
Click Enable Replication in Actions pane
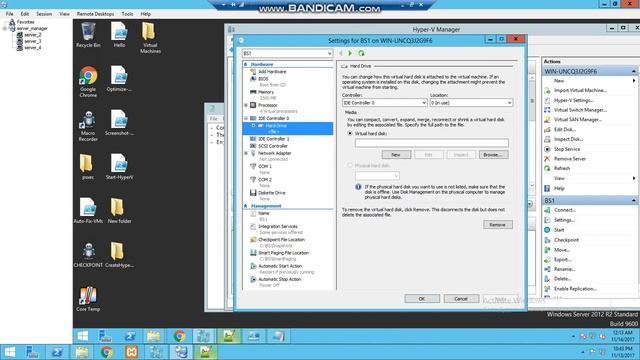pos(575,289)
